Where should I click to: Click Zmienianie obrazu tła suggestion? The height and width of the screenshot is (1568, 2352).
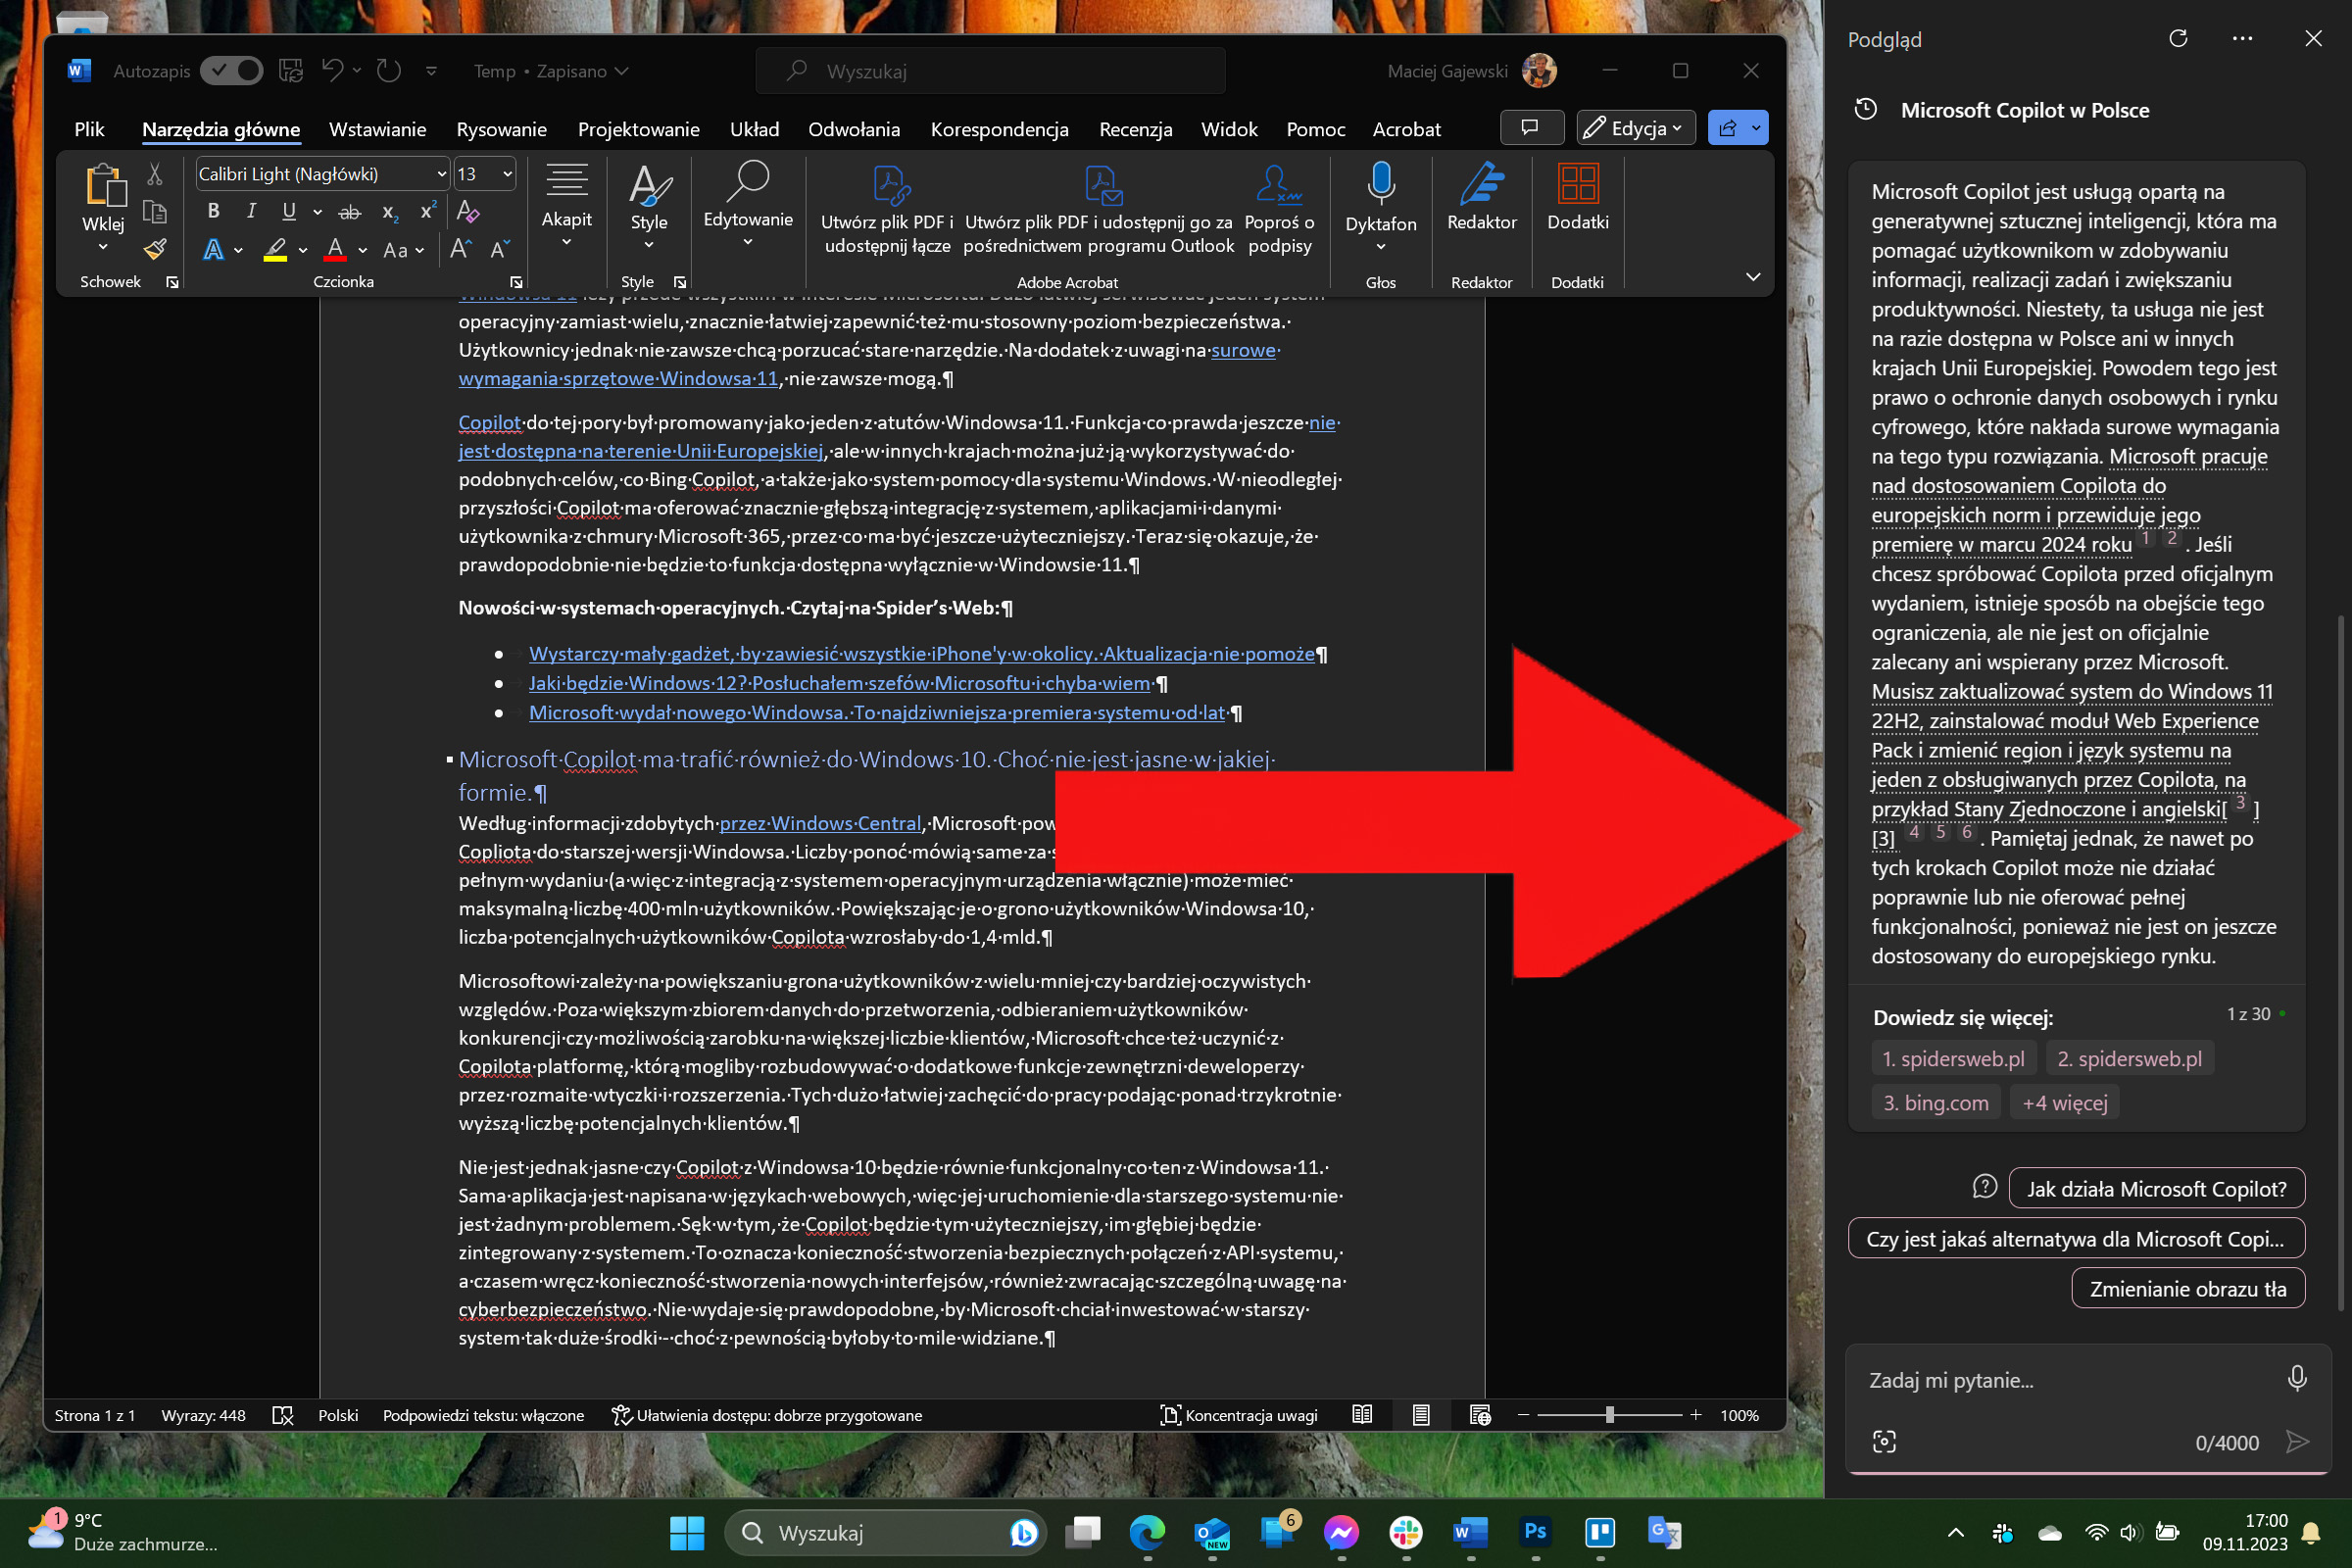pos(2187,1288)
